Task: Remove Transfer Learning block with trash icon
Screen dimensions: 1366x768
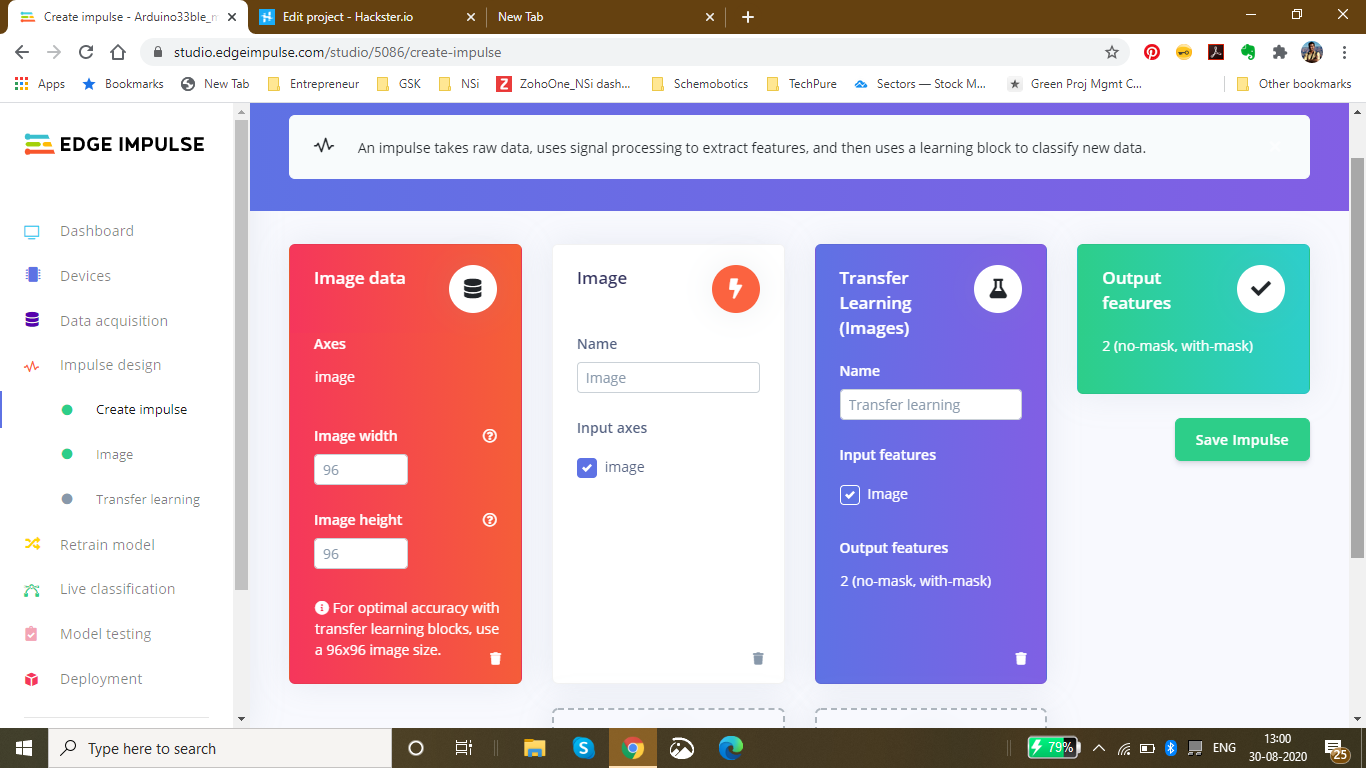Action: pyautogui.click(x=1020, y=658)
